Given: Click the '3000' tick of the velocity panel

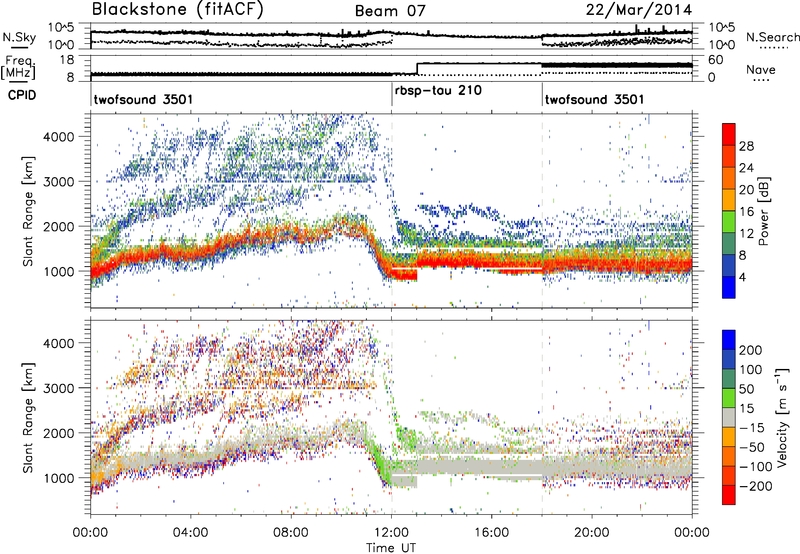Looking at the screenshot, I should coord(58,388).
